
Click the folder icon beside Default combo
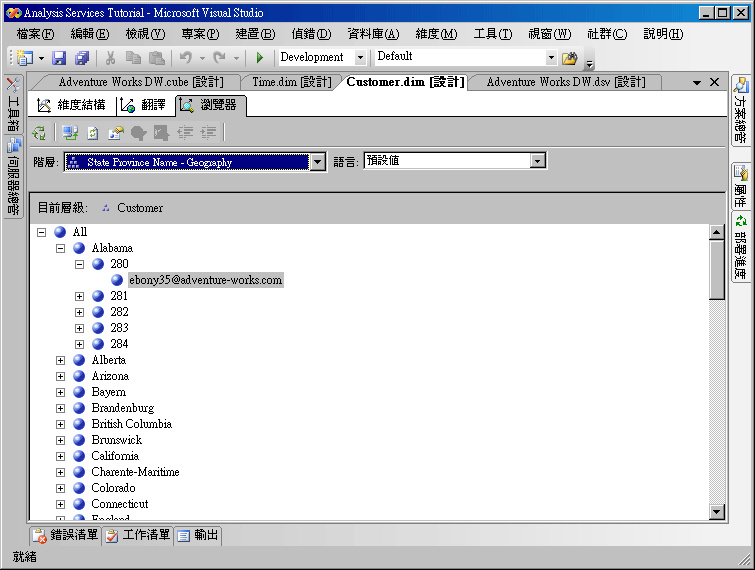(569, 58)
